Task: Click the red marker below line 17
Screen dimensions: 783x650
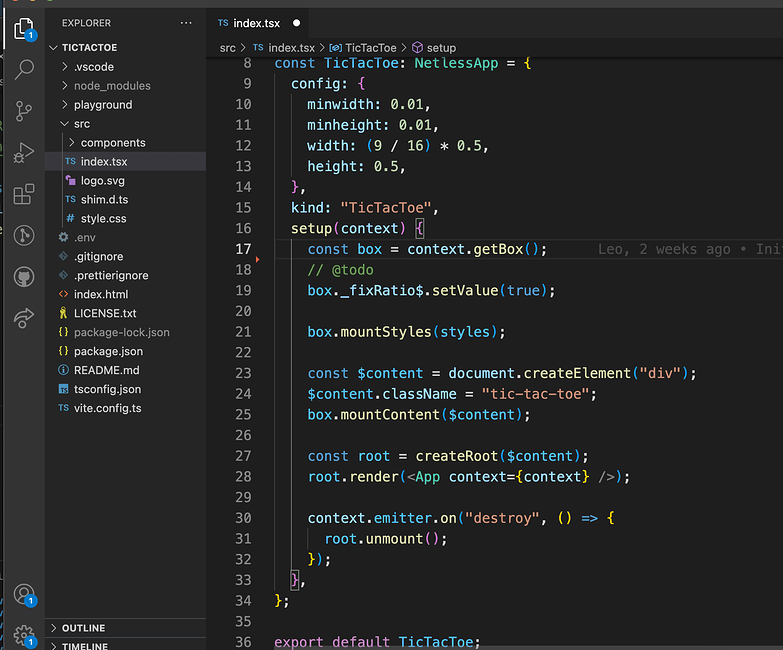Action: pyautogui.click(x=257, y=259)
